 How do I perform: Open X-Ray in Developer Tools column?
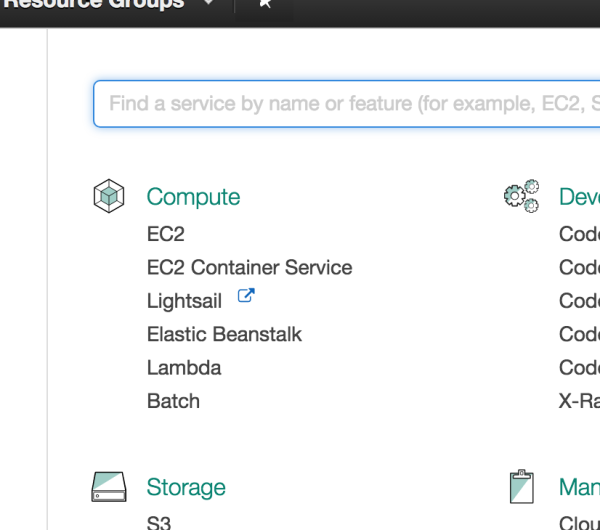(579, 401)
